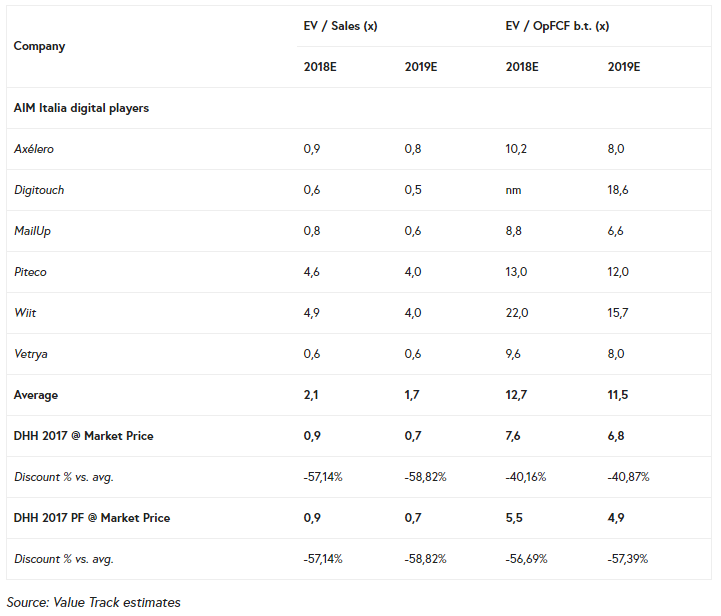
Task: Select the 12,7 average EV/OpFCF value
Action: 518,395
